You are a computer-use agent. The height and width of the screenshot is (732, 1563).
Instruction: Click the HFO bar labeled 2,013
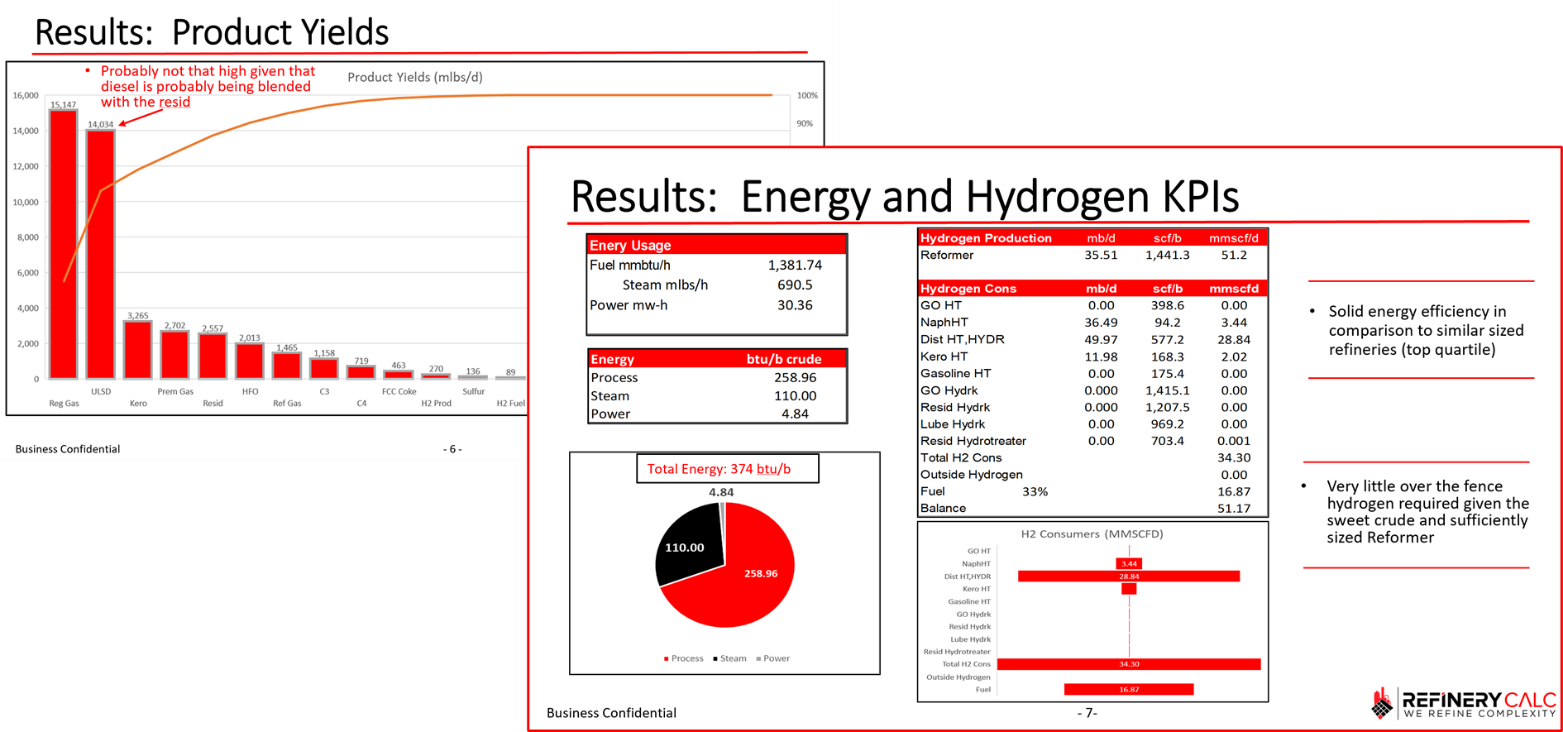(249, 361)
